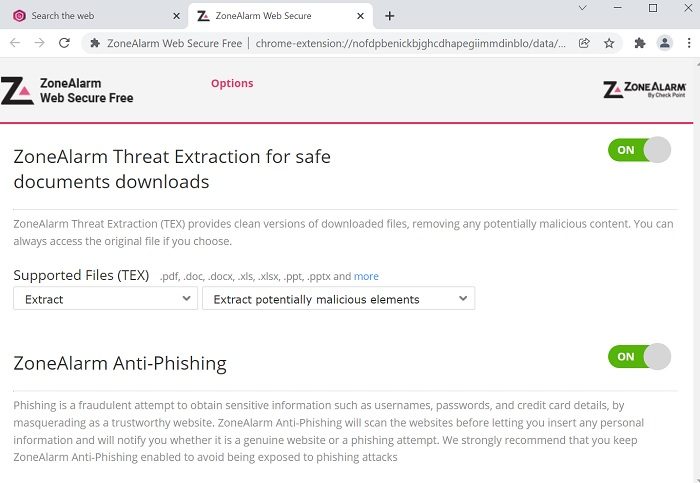700x483 pixels.
Task: Open the Extensions puzzle icon
Action: pyautogui.click(x=640, y=43)
